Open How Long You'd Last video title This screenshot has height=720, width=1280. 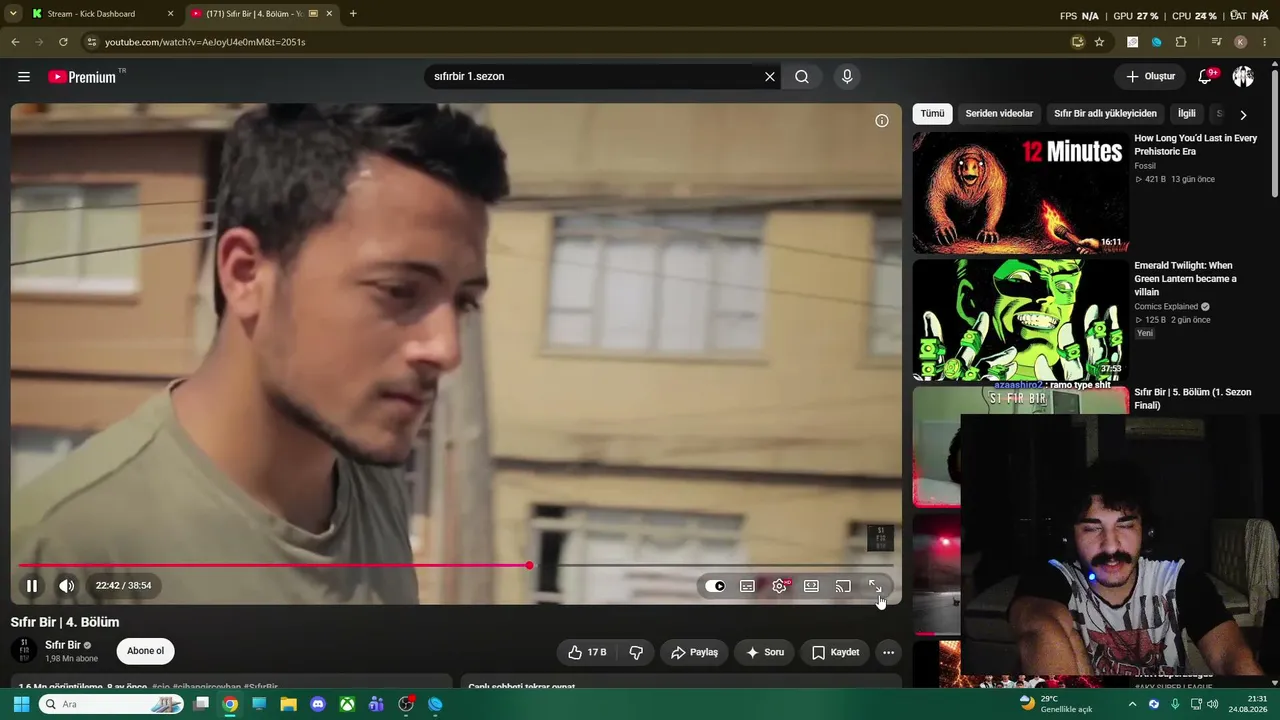pyautogui.click(x=1196, y=145)
